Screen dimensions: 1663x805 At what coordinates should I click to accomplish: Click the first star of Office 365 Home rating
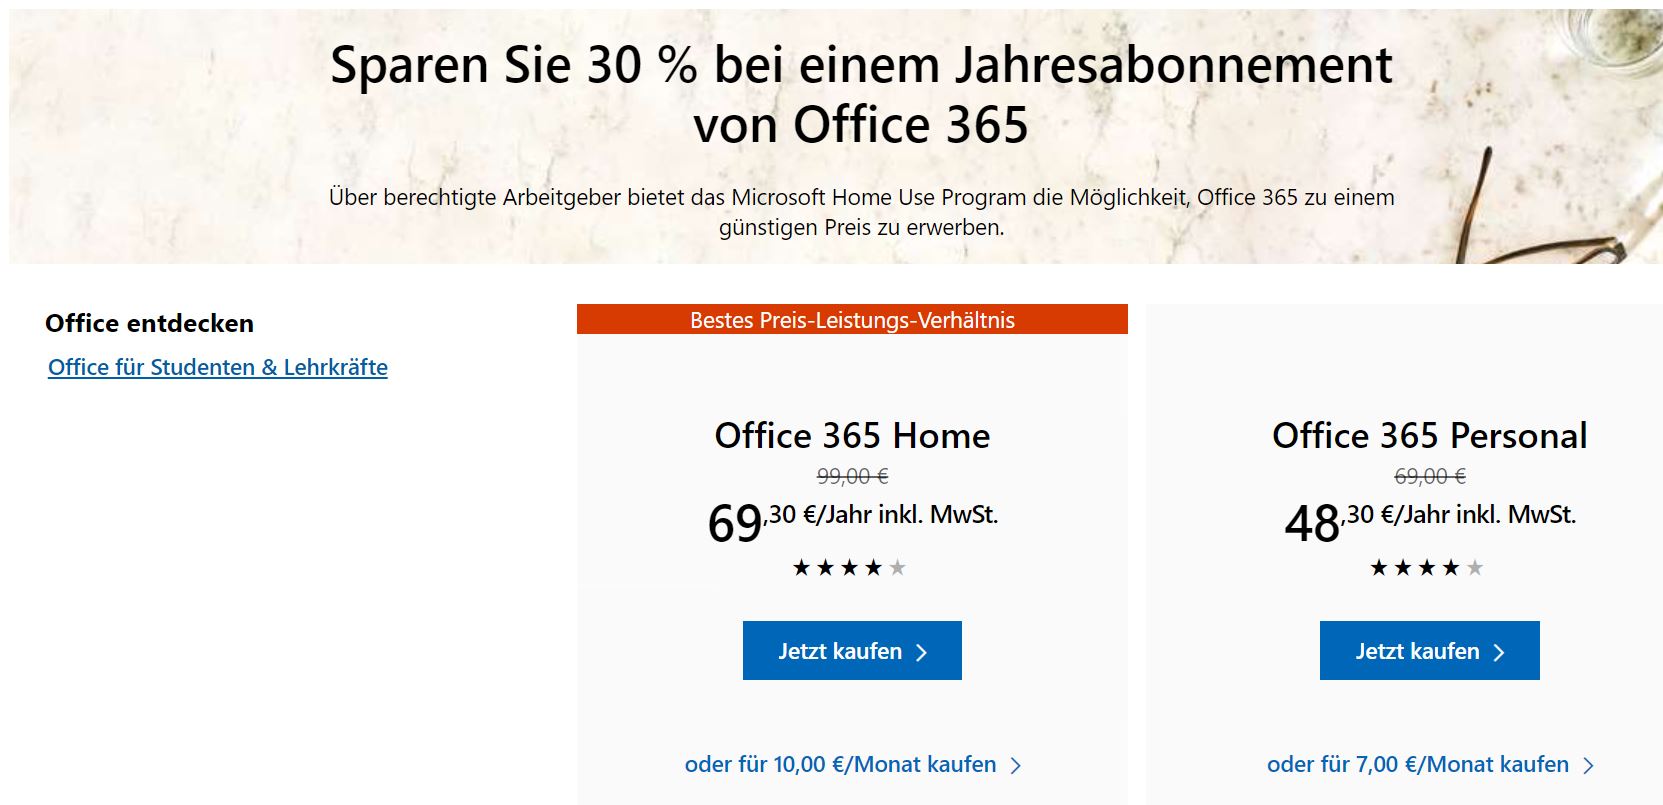coord(801,568)
